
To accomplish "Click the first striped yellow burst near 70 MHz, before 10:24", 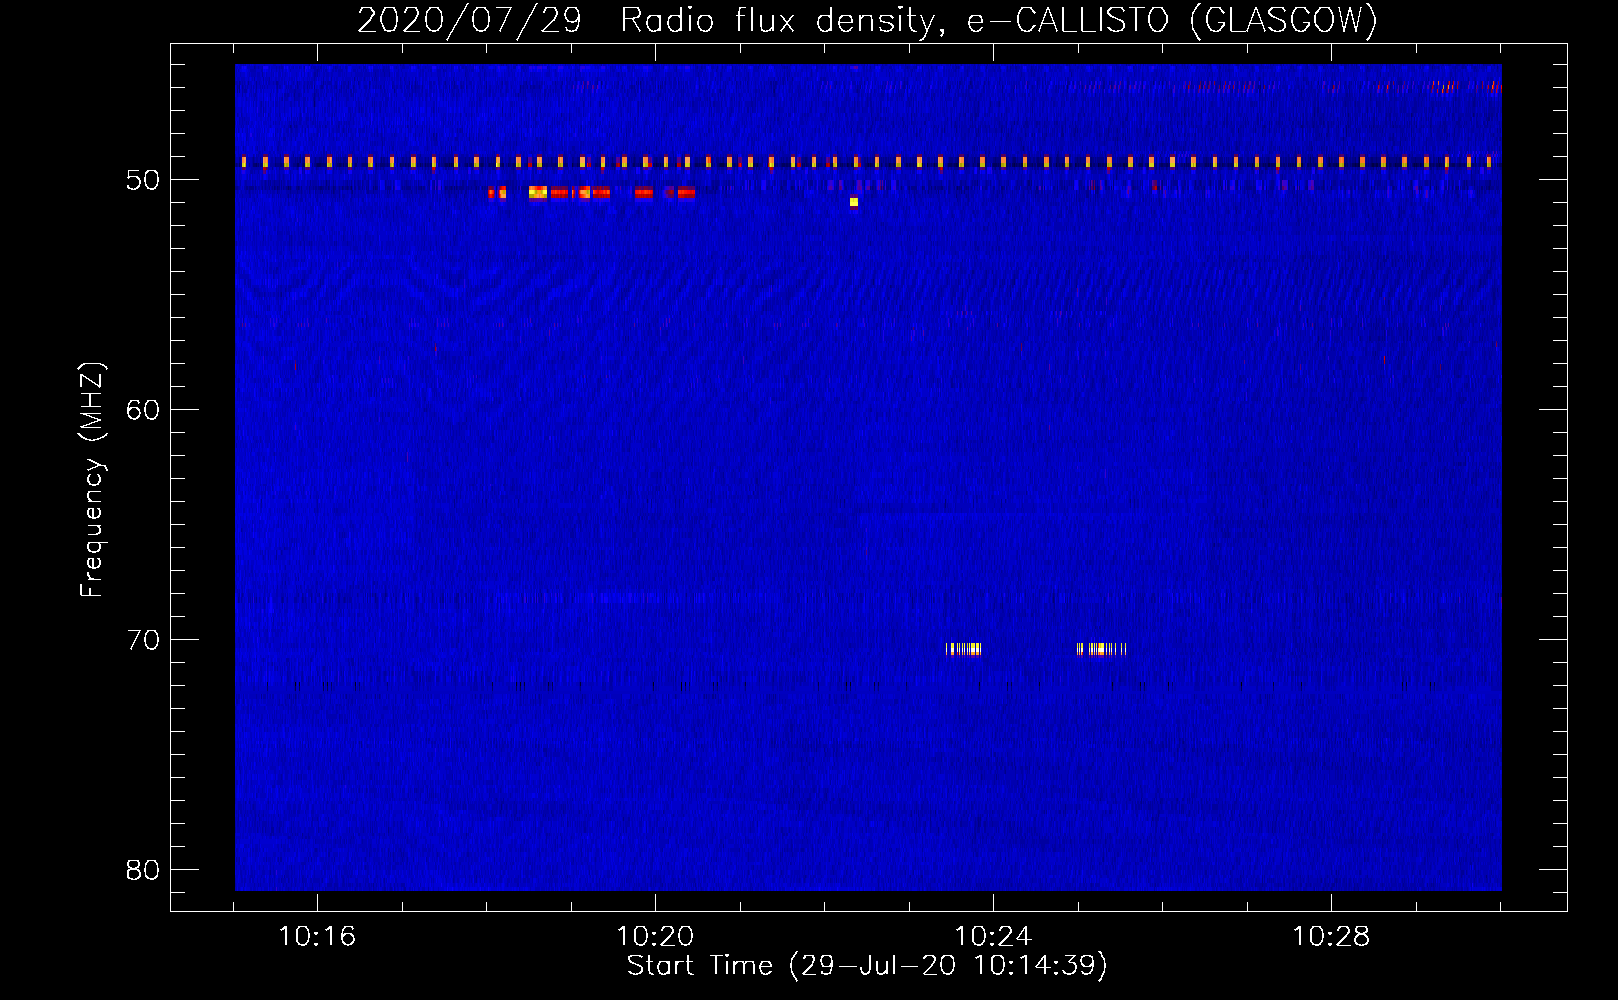I will pos(964,649).
